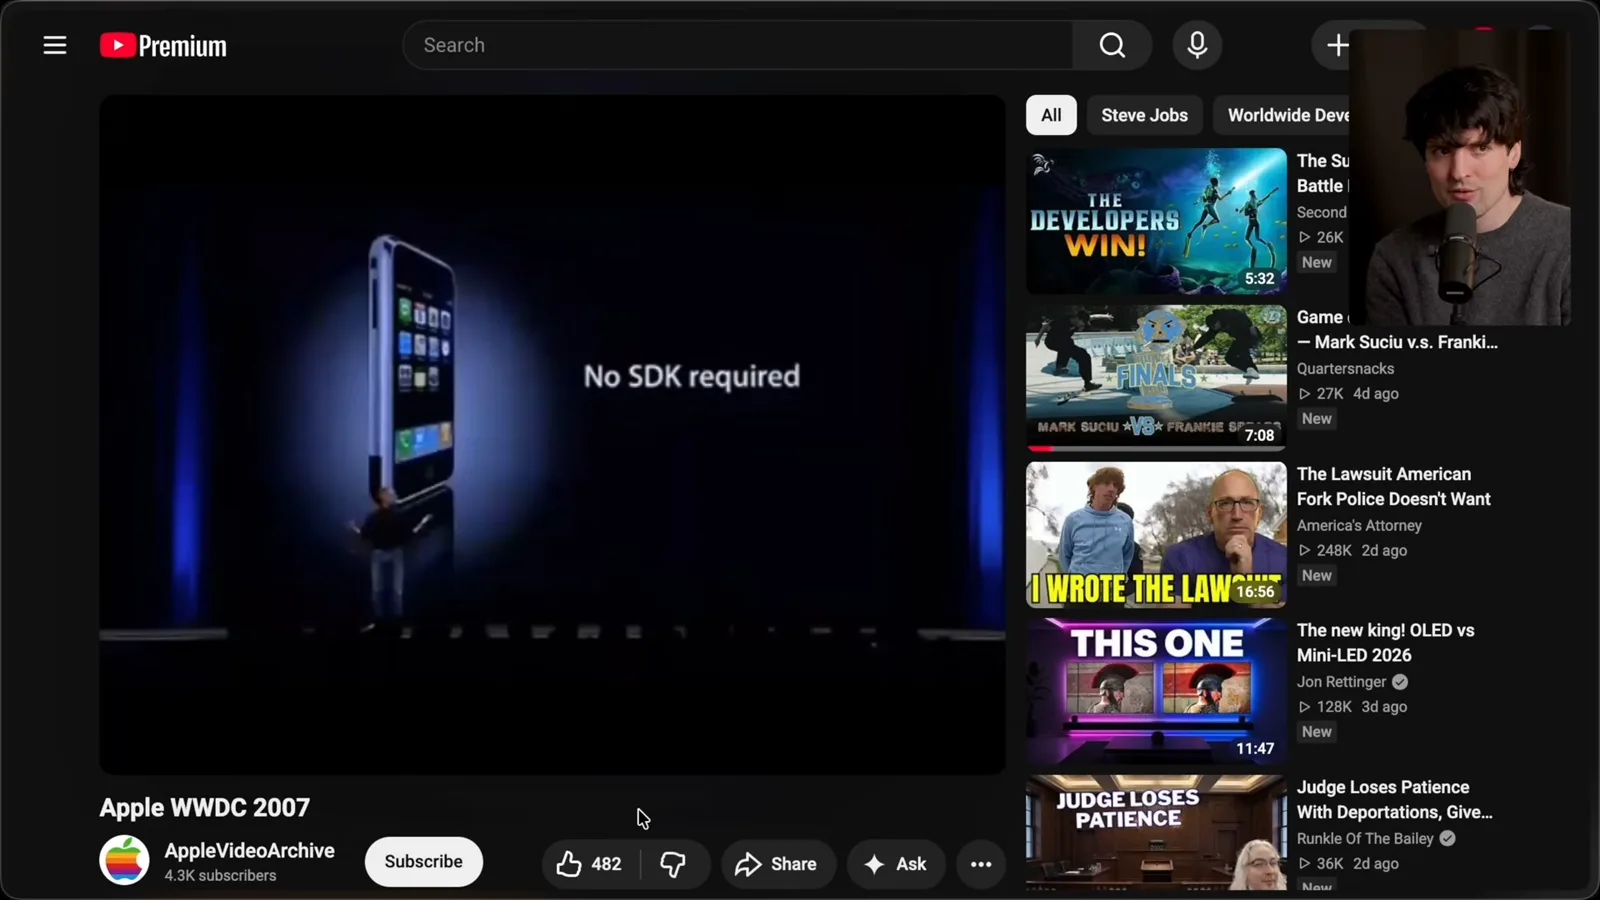Open title Judge Loses Patience With Deportations
Image resolution: width=1600 pixels, height=900 pixels.
(1394, 800)
